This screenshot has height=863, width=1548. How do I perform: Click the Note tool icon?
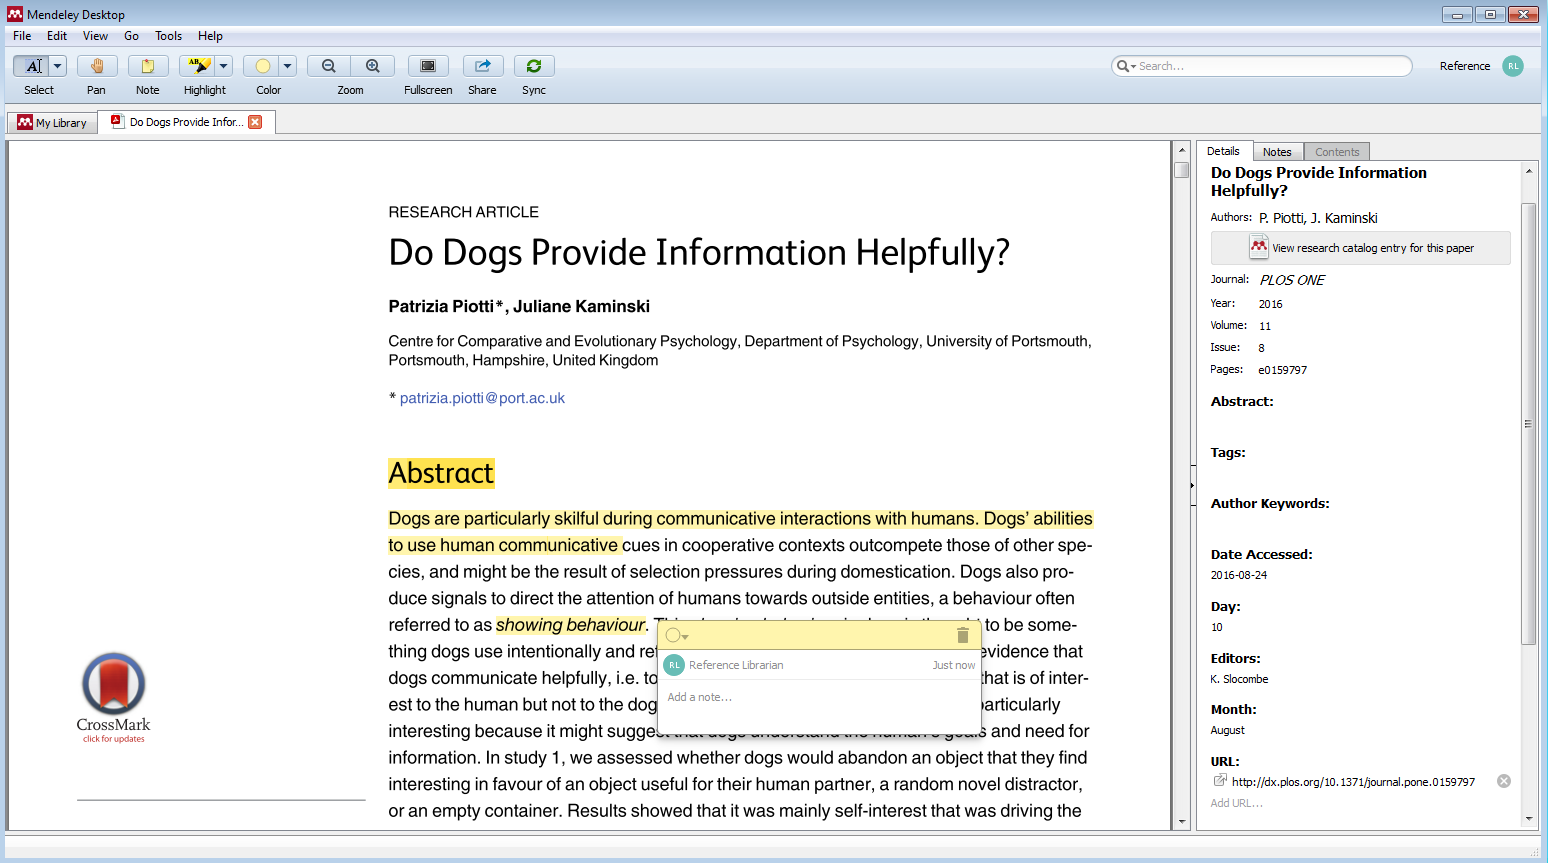click(148, 66)
